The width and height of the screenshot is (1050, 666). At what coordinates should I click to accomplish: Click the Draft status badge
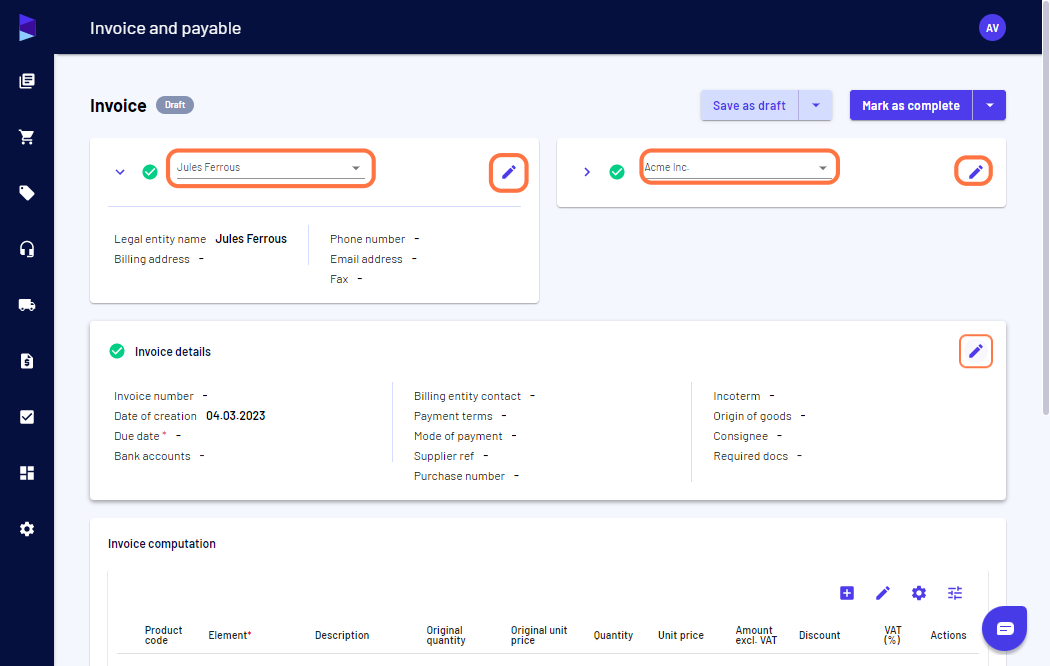pos(175,105)
